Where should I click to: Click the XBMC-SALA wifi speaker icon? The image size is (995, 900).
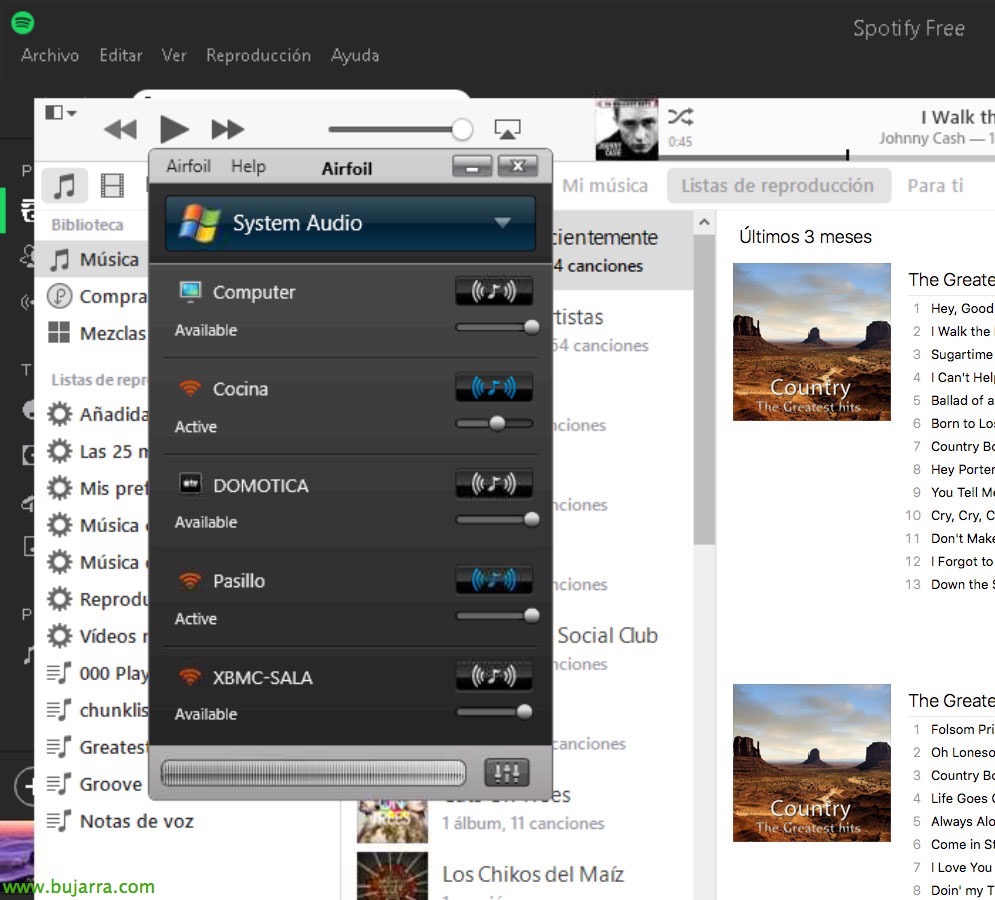[x=190, y=677]
